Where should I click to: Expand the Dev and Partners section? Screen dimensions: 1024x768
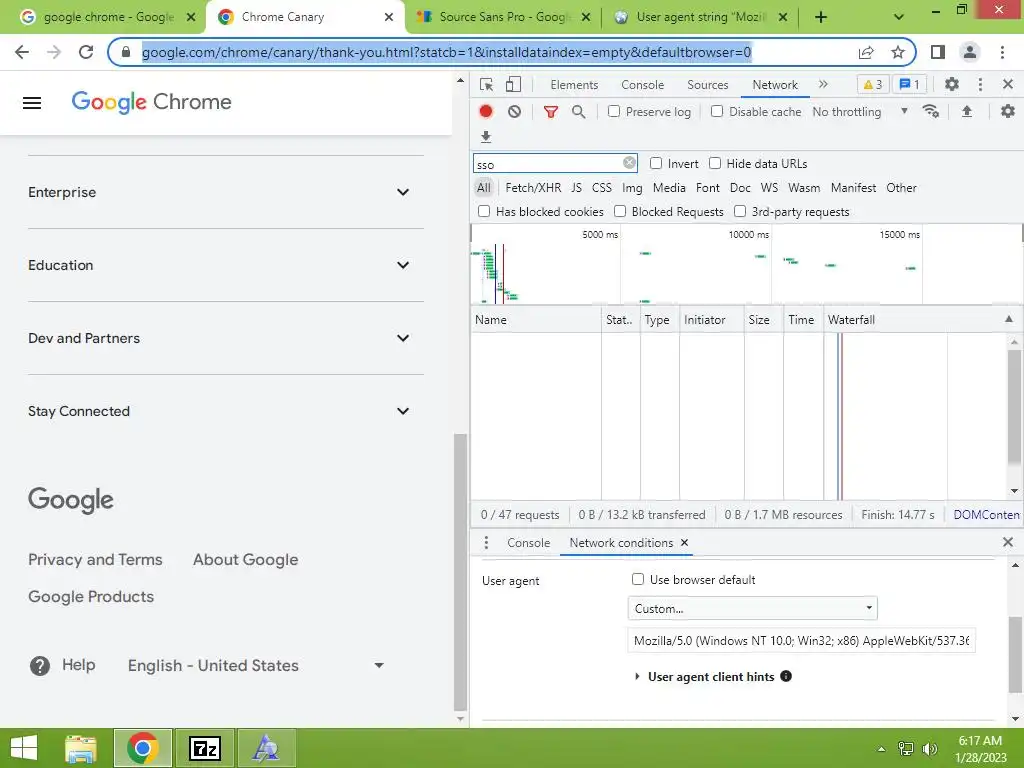tap(226, 338)
